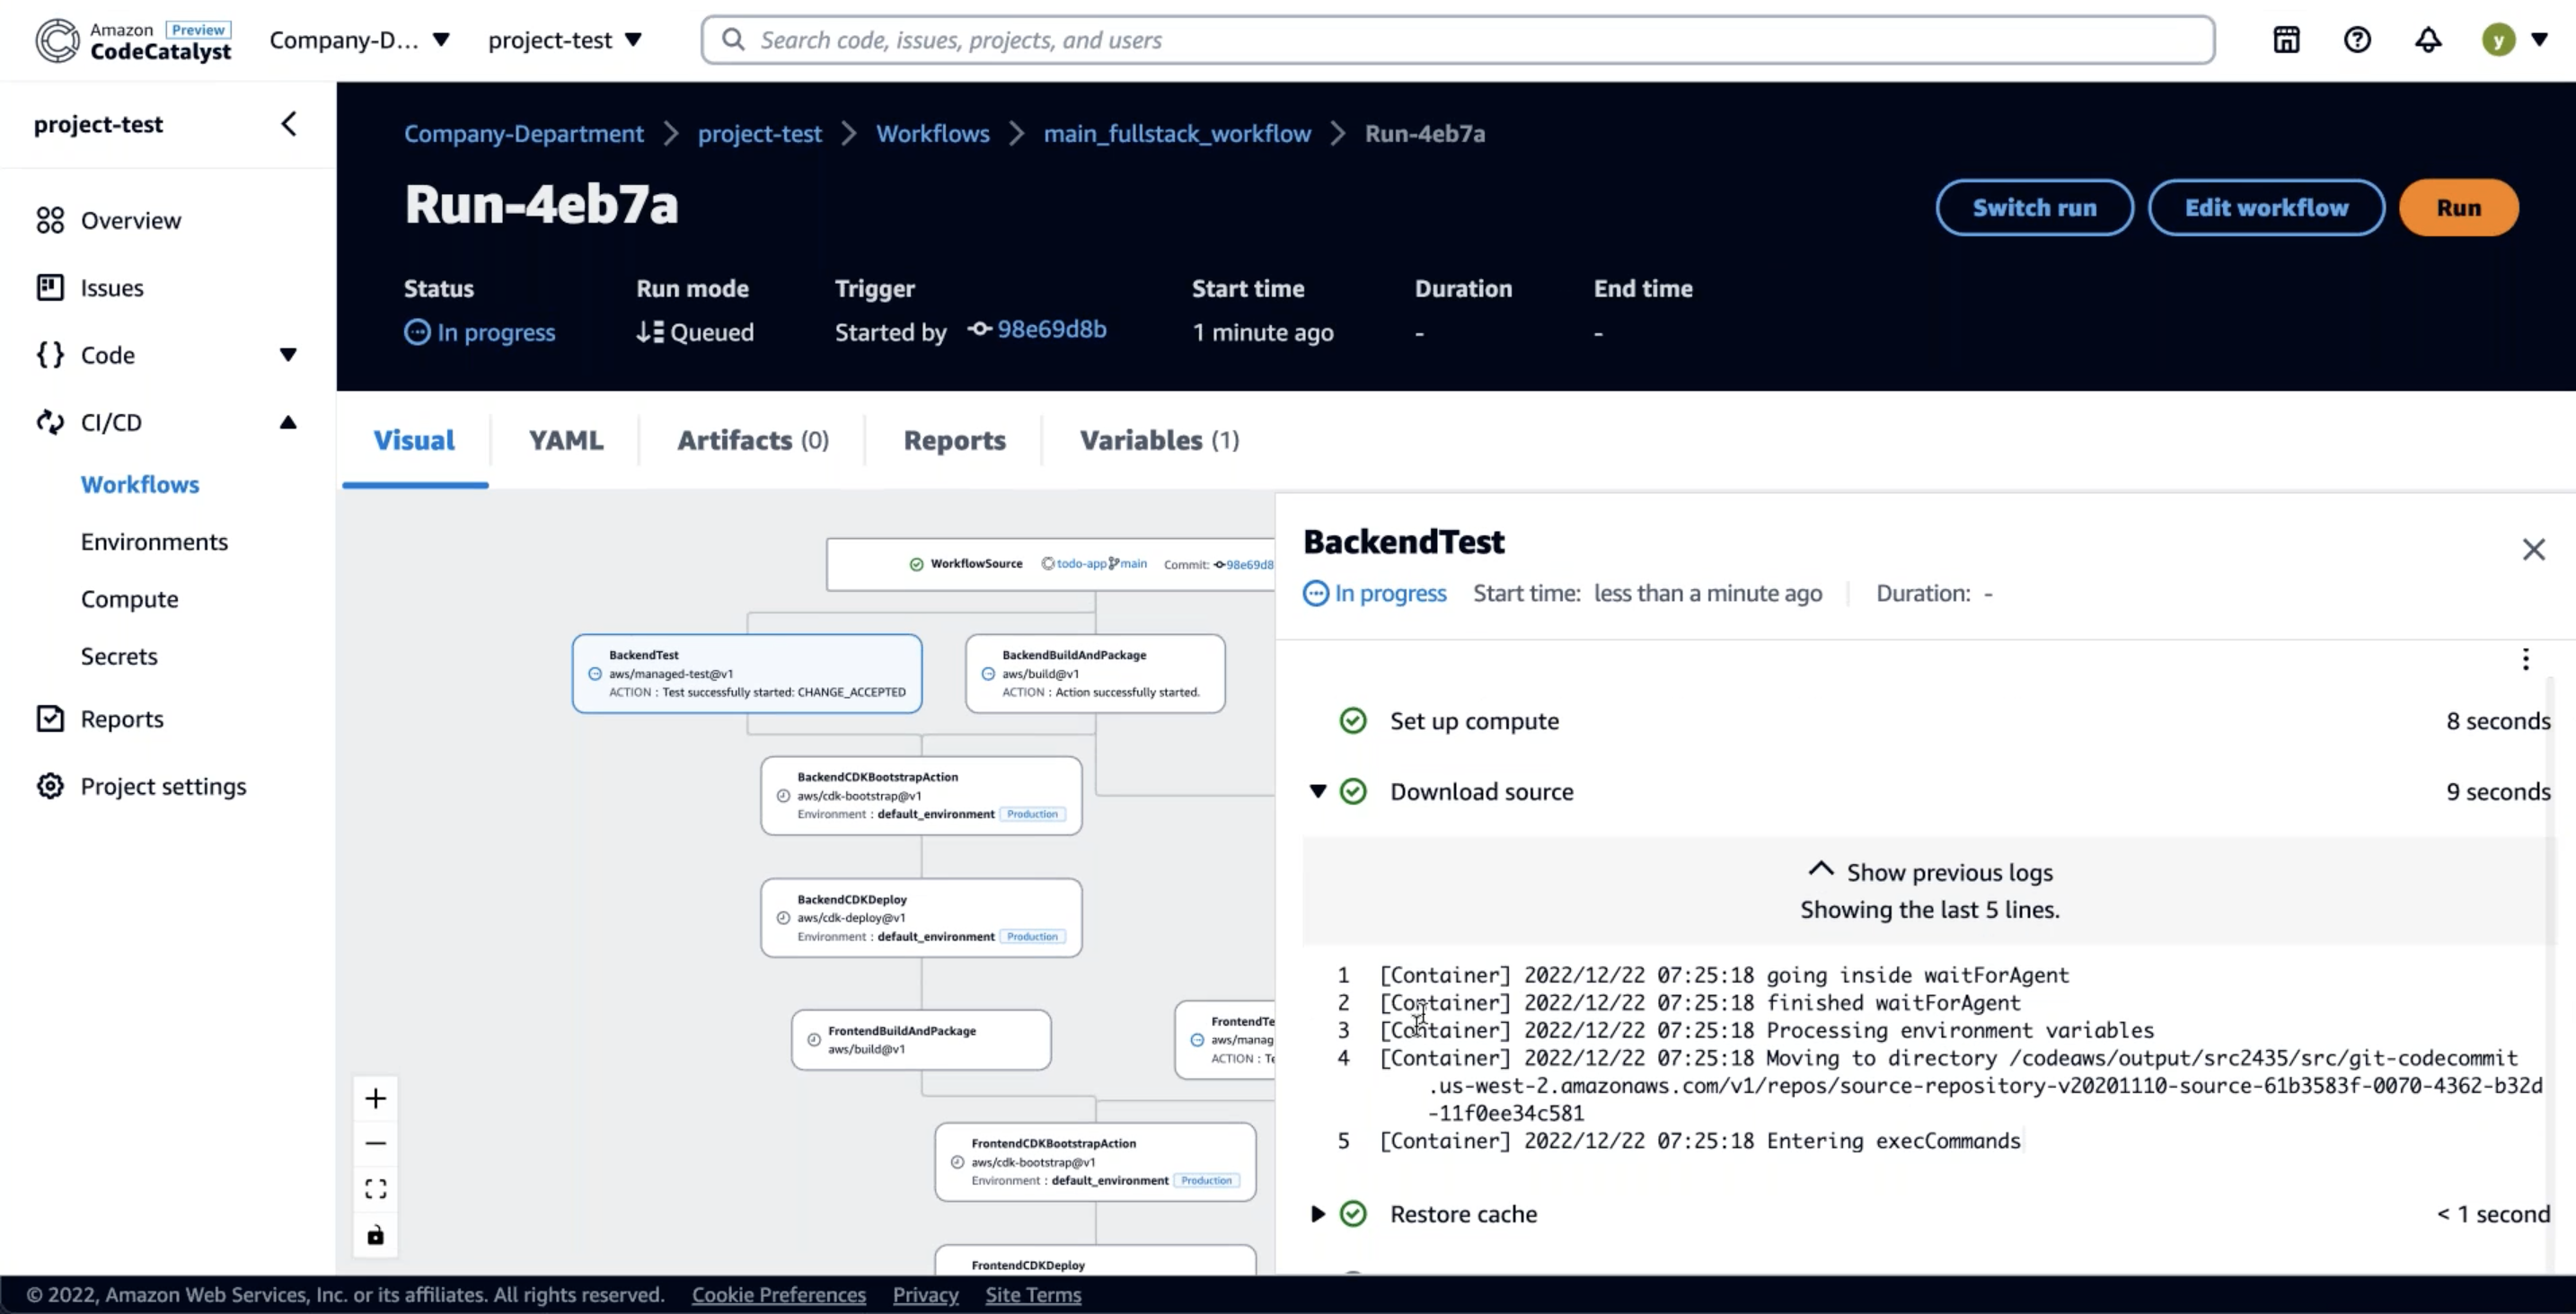Click fit-to-view icon in canvas controls
2576x1314 pixels.
tap(375, 1189)
